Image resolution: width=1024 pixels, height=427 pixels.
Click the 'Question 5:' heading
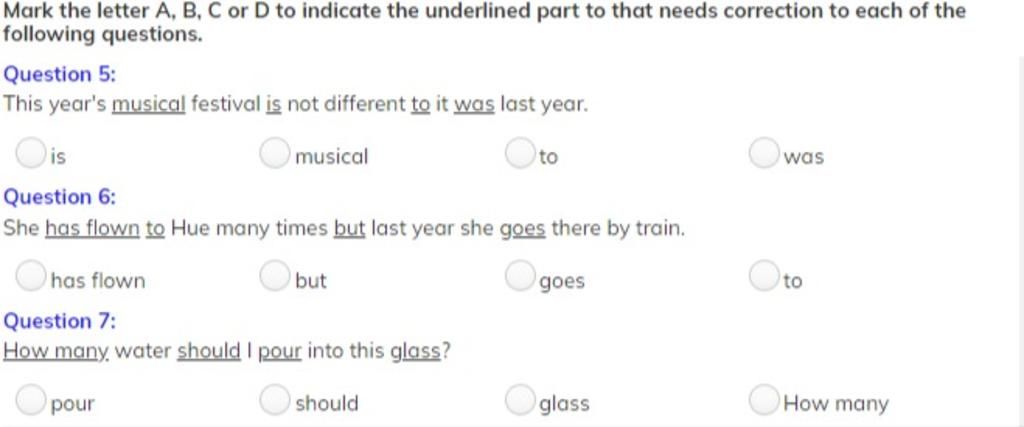[x=59, y=74]
